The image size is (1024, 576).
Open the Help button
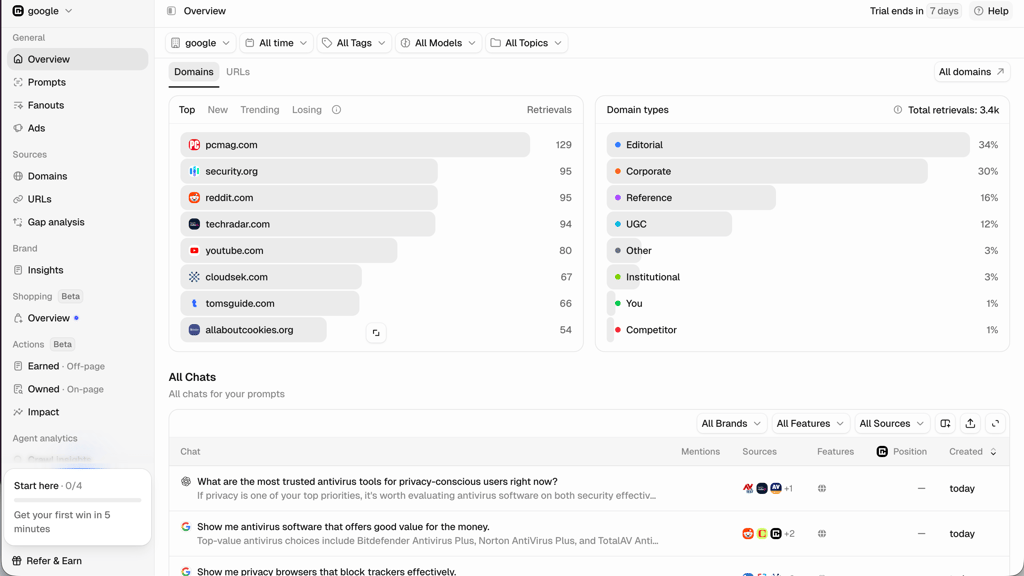991,11
